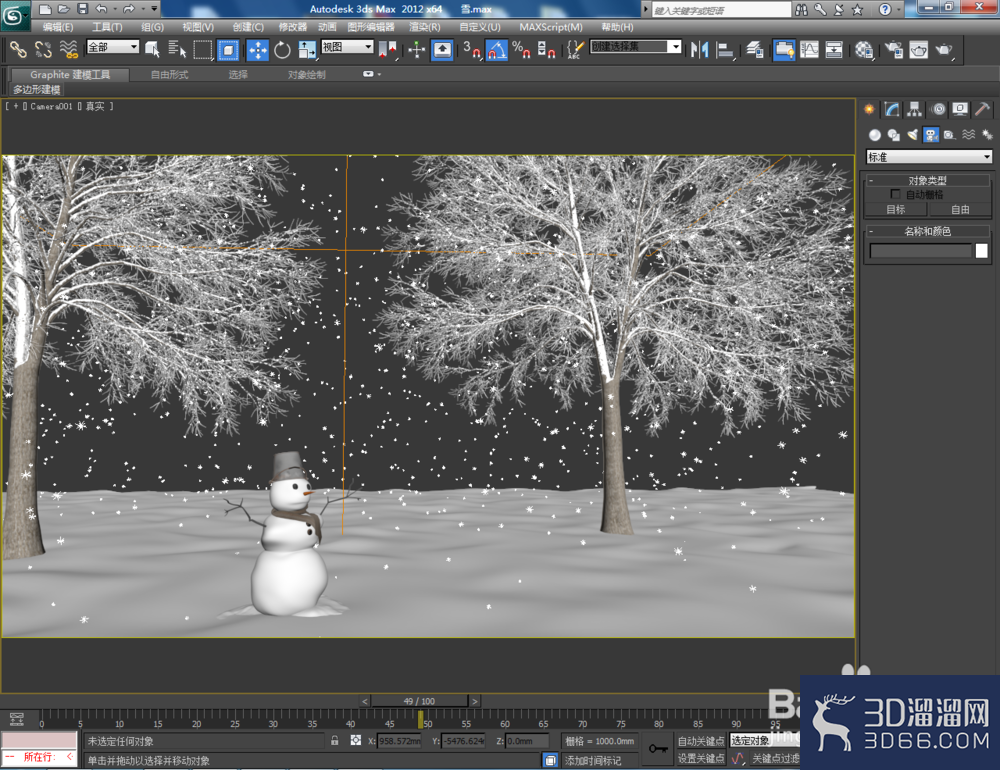This screenshot has width=1000, height=770.
Task: Open the Rendered Frame Window teapot icon
Action: pyautogui.click(x=919, y=50)
